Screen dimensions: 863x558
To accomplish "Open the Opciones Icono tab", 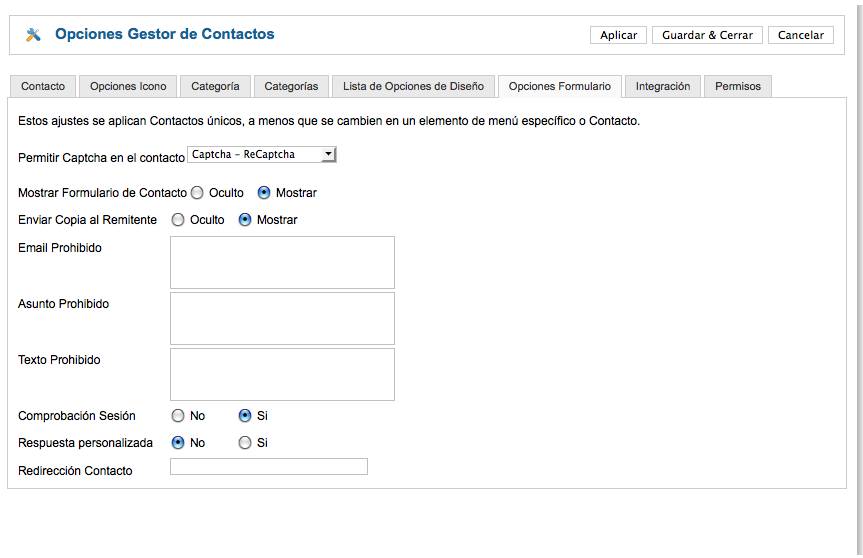I will point(128,86).
